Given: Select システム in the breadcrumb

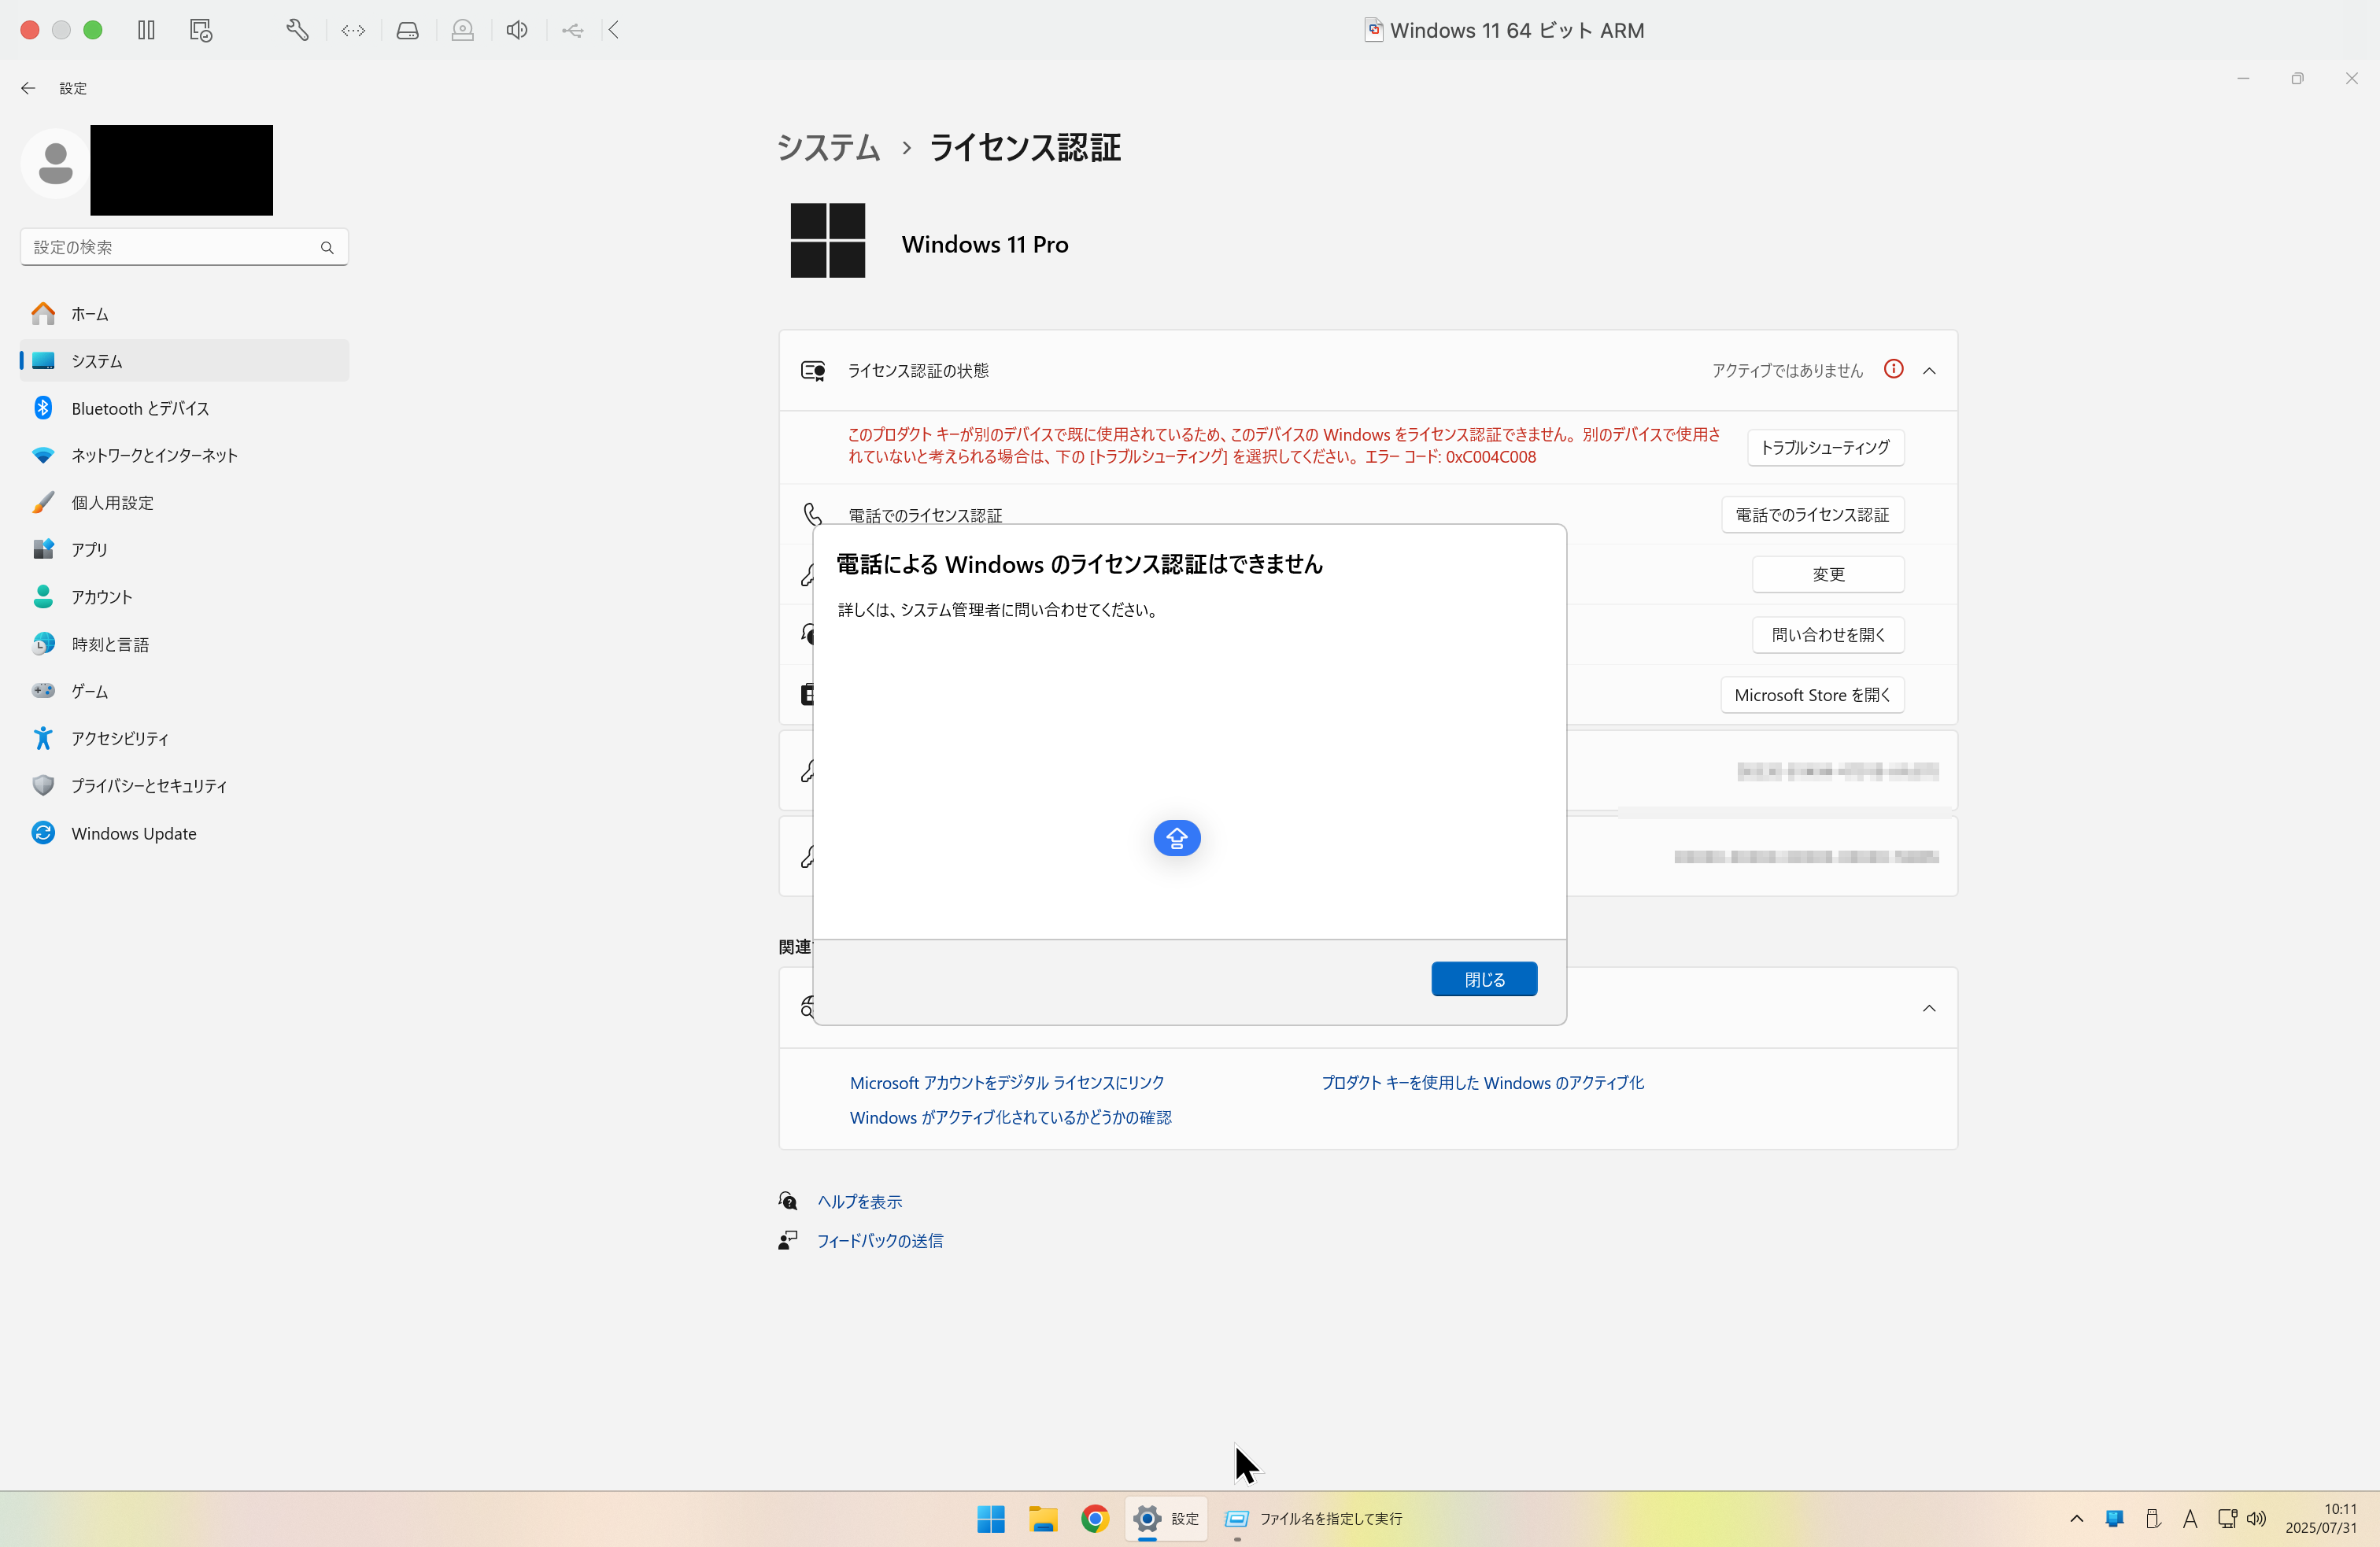Looking at the screenshot, I should [x=827, y=147].
